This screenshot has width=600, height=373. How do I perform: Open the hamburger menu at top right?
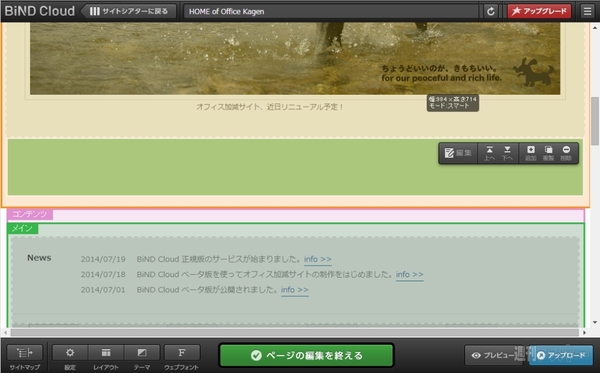coord(587,11)
